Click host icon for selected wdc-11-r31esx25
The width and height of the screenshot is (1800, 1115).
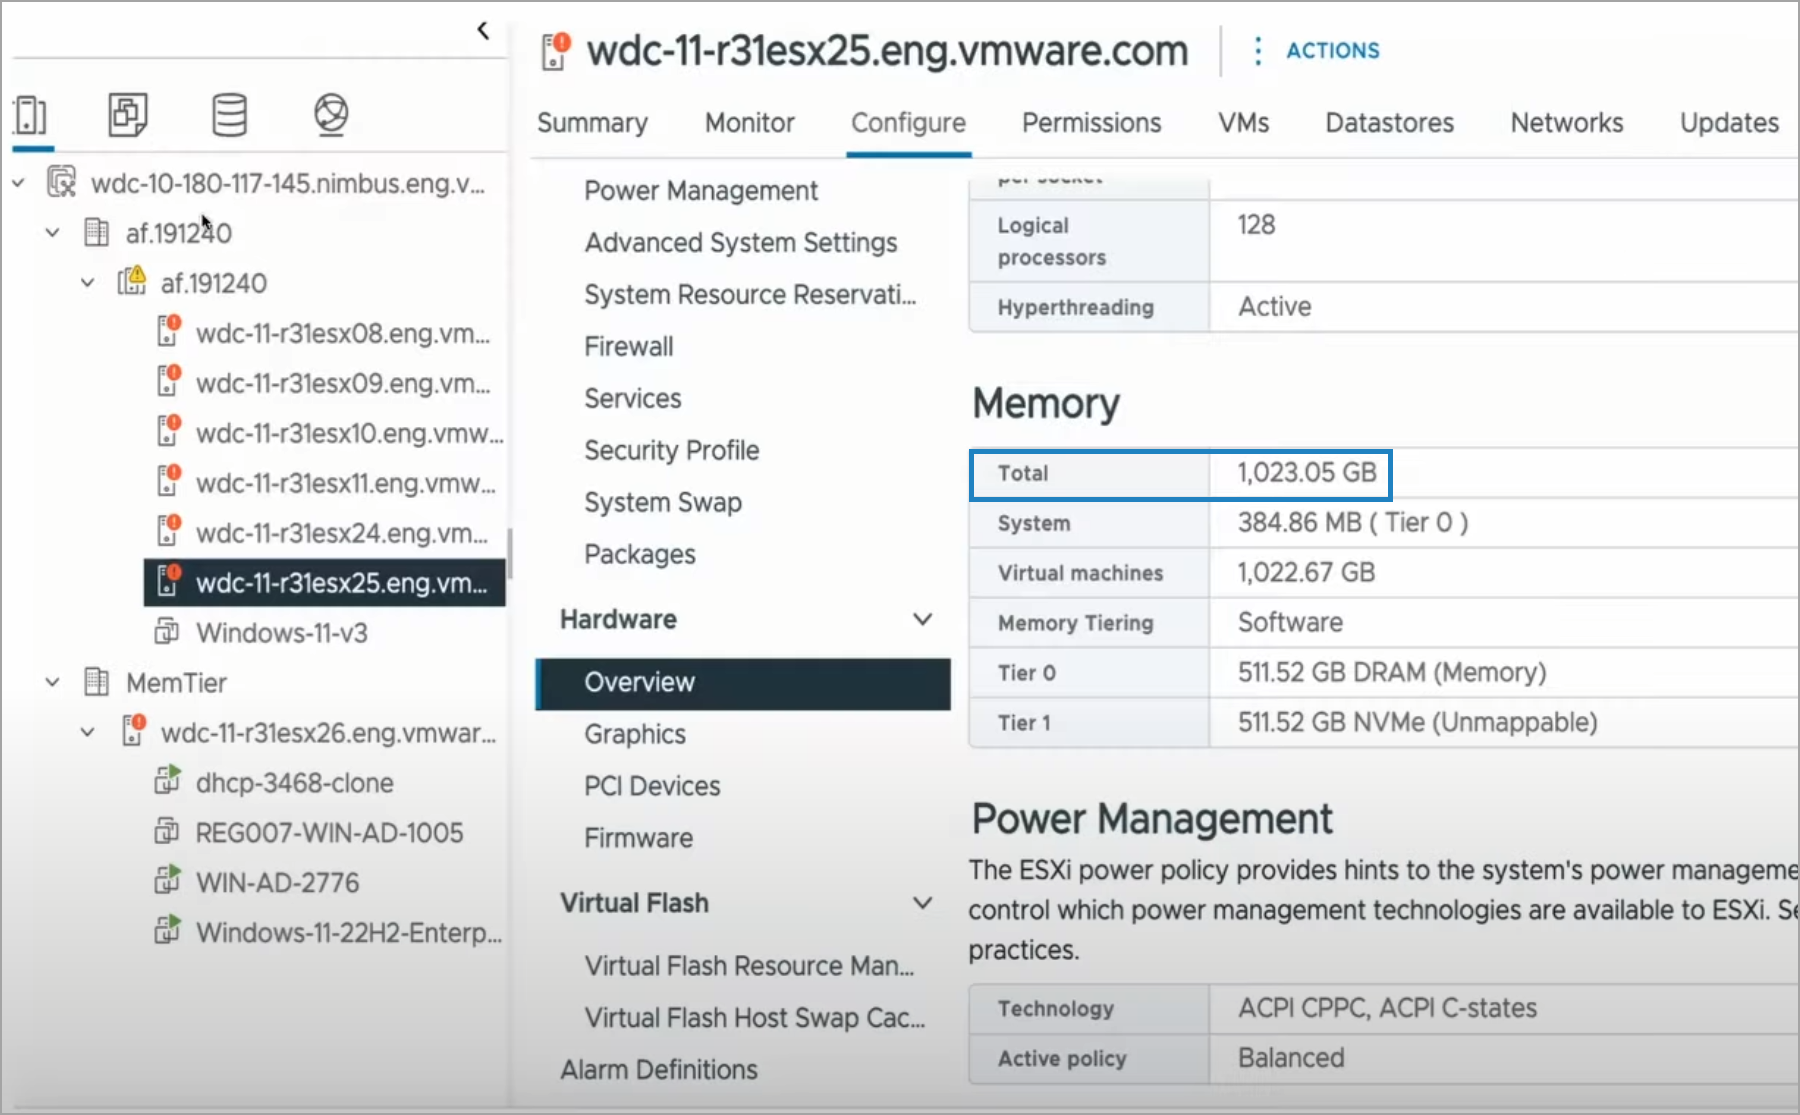(169, 581)
